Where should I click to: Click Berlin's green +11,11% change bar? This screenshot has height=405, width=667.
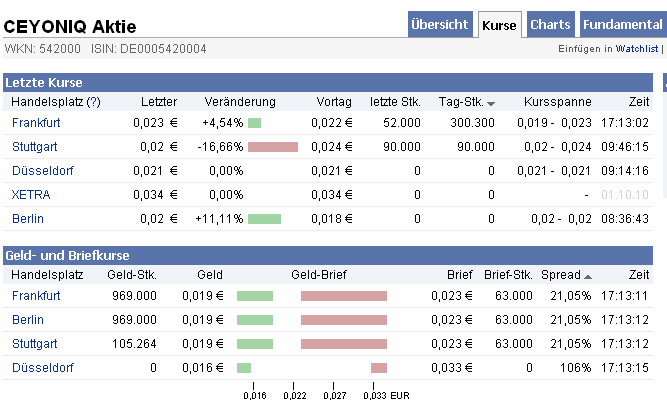point(264,219)
